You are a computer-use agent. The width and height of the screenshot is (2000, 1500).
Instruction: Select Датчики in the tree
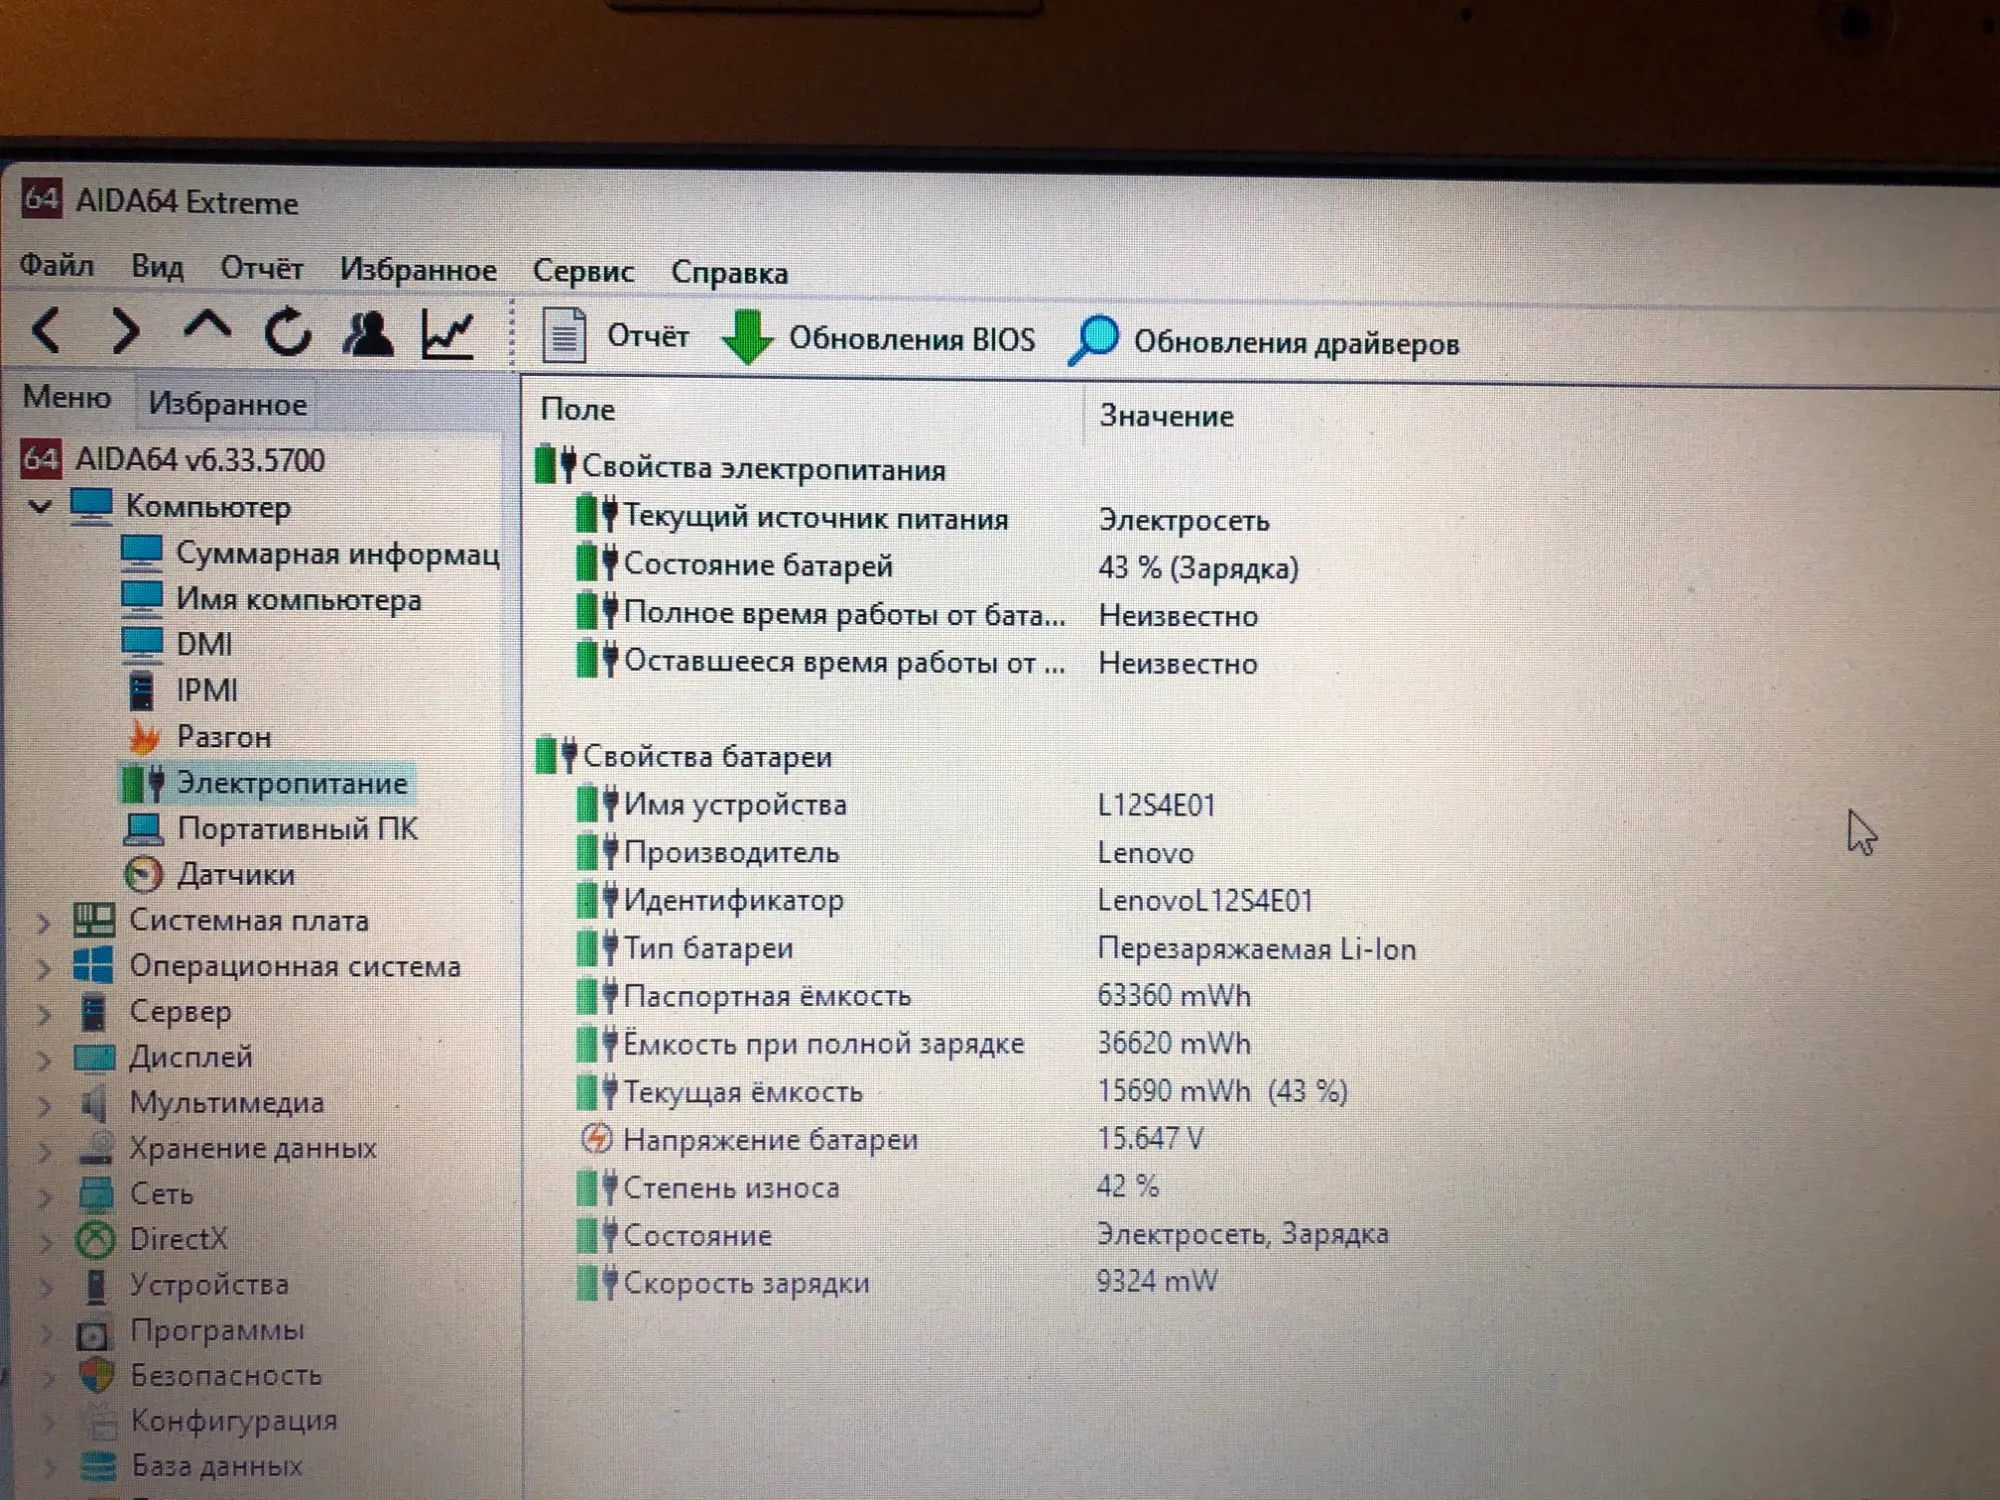tap(235, 875)
